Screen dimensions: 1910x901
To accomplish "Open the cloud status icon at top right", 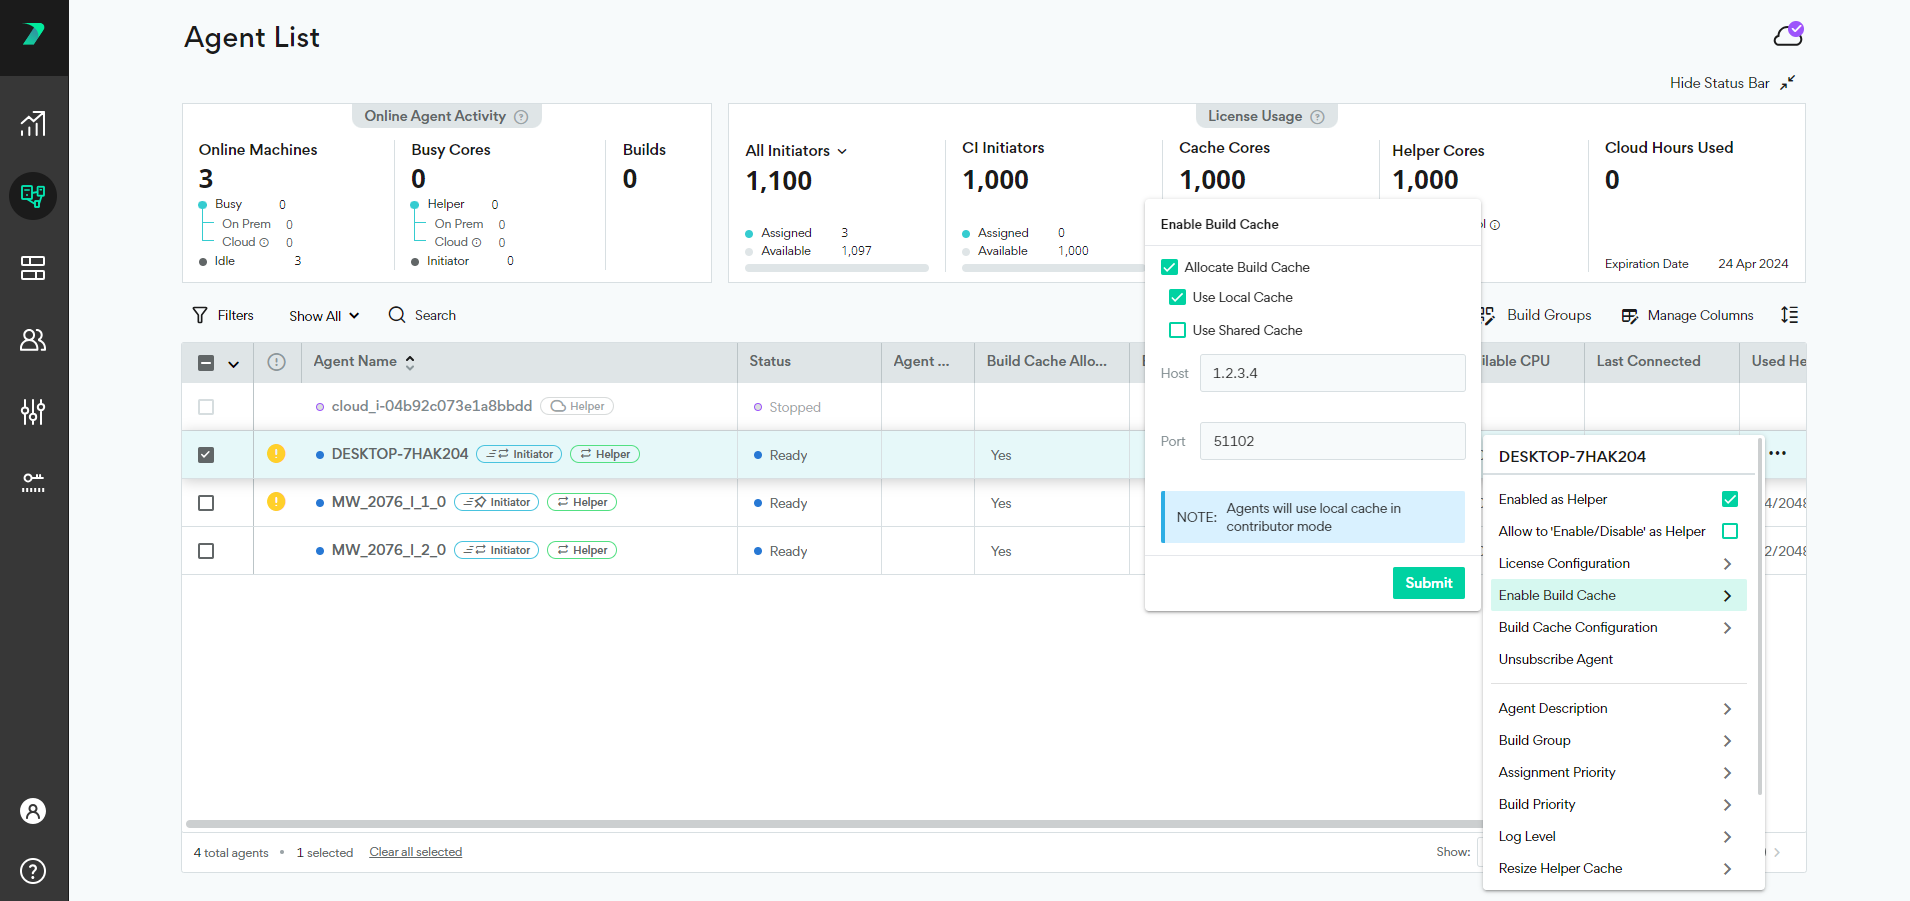I will [x=1789, y=34].
